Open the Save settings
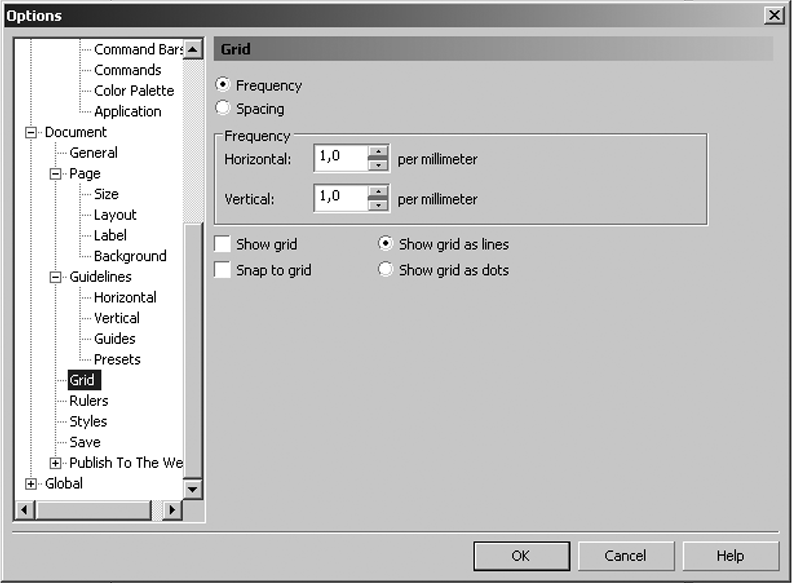Viewport: 792px width, 583px height. [x=85, y=442]
